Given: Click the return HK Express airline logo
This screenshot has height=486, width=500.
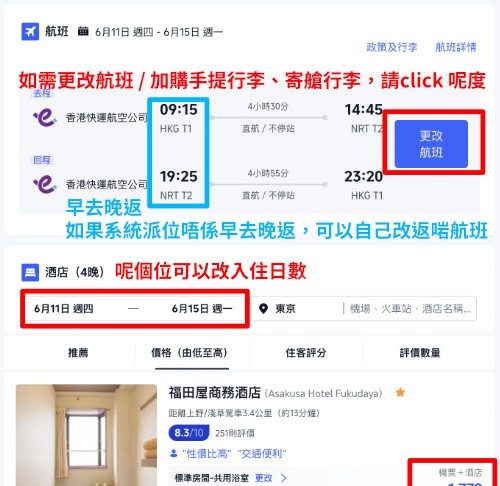Looking at the screenshot, I should point(45,184).
